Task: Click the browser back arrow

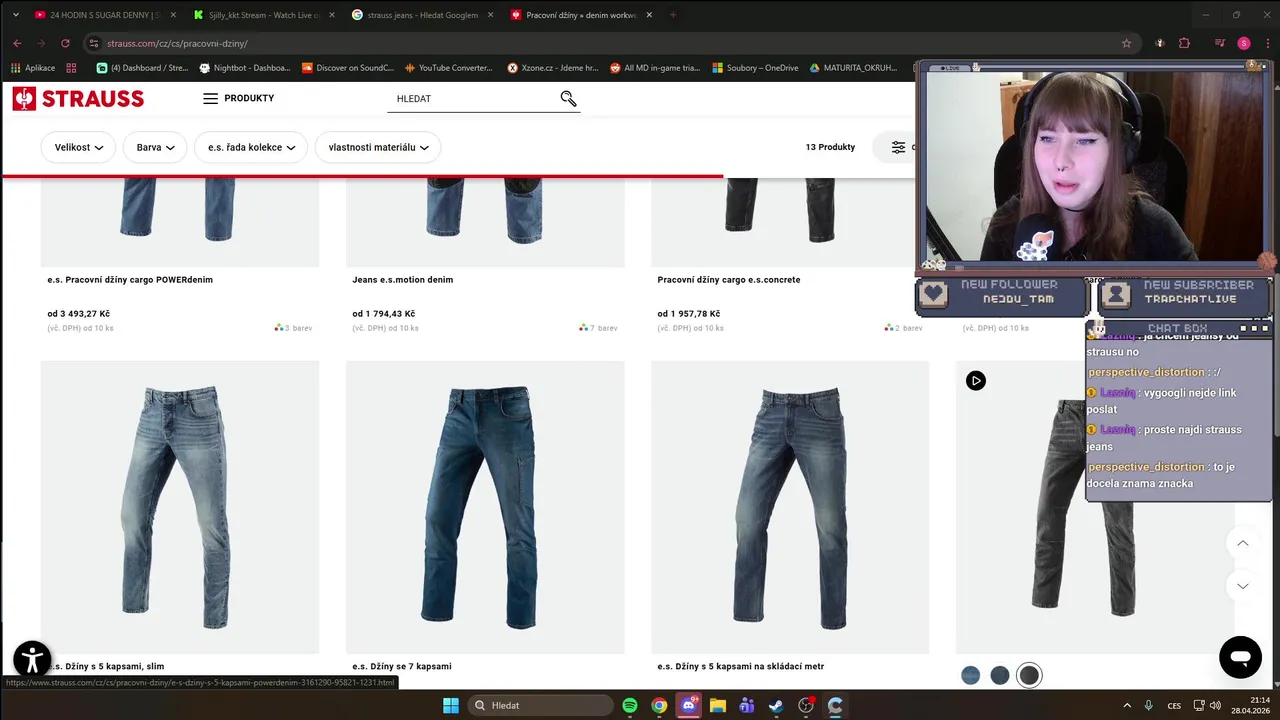Action: coord(17,43)
